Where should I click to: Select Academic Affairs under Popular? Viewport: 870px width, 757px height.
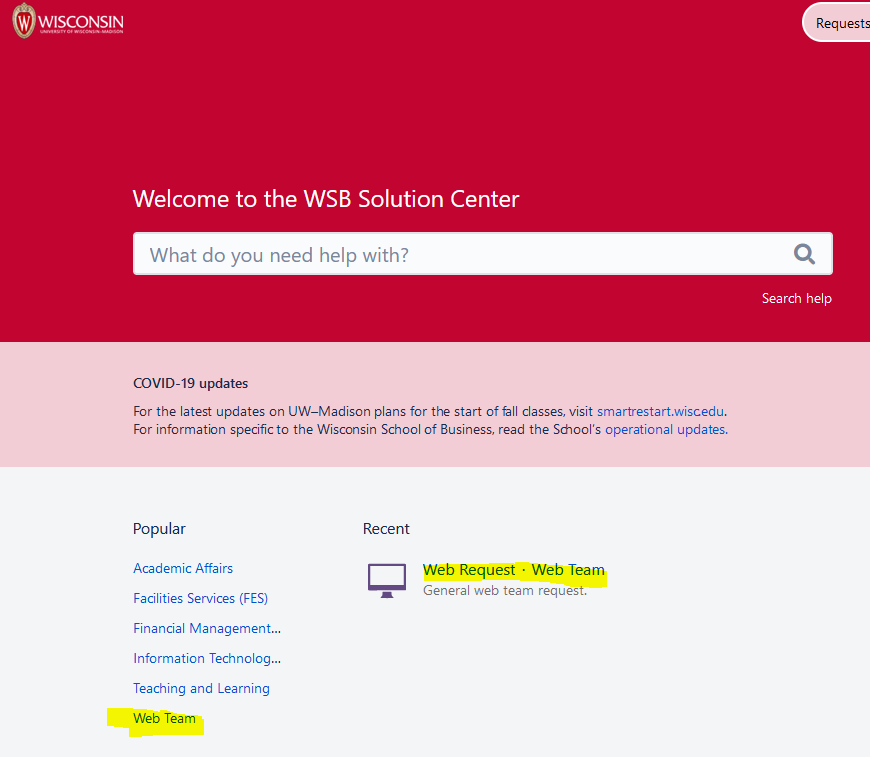pos(183,568)
